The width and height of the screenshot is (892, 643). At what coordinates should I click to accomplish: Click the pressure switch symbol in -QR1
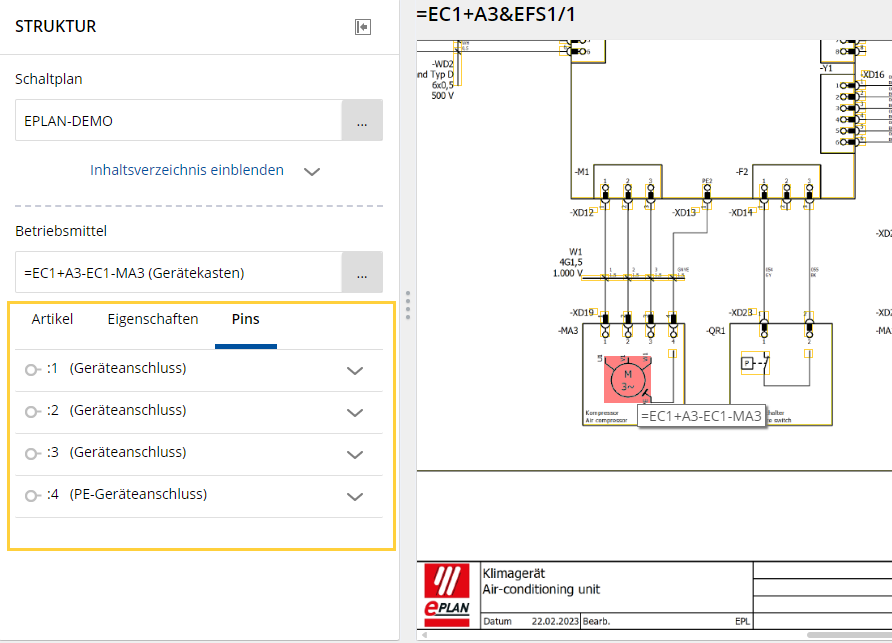755,362
